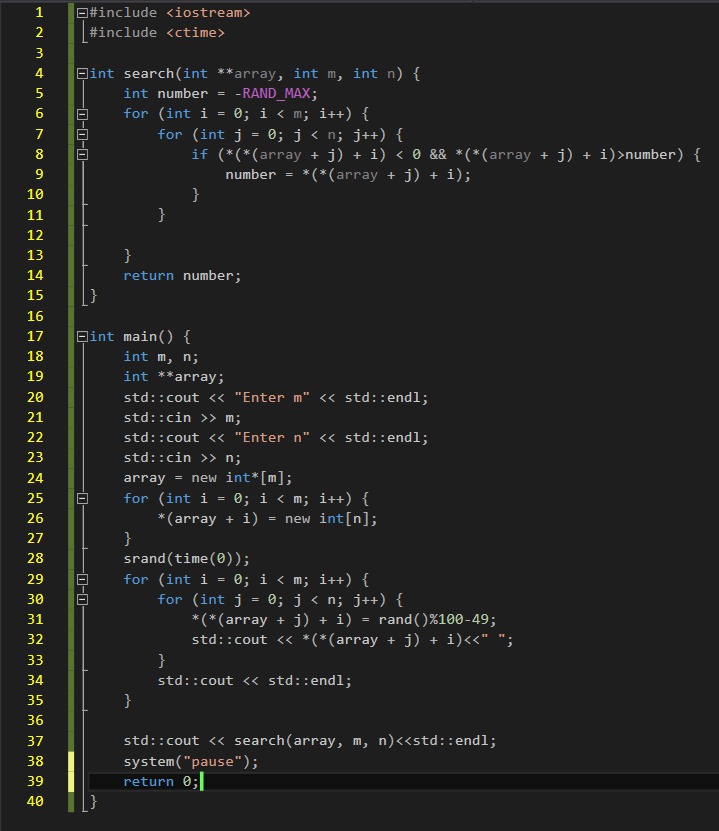The width and height of the screenshot is (719, 831).
Task: Click 'std::cin >> n;' statement
Action: point(182,458)
